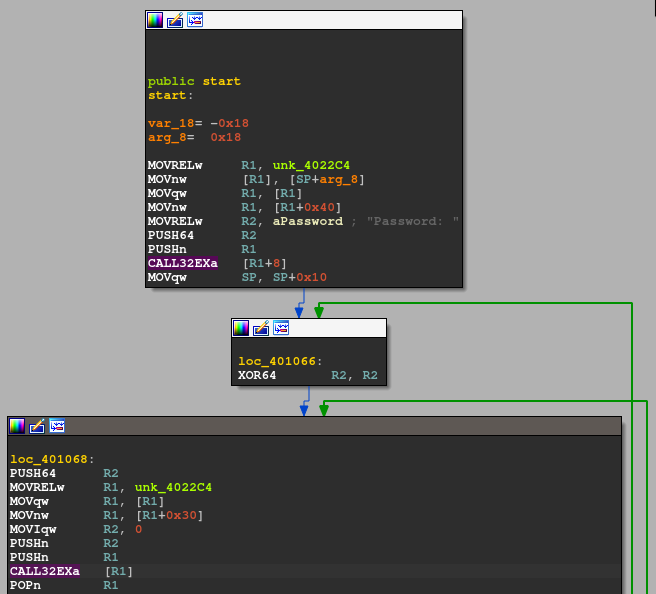Click the "Password: " string comment

pyautogui.click(x=413, y=221)
